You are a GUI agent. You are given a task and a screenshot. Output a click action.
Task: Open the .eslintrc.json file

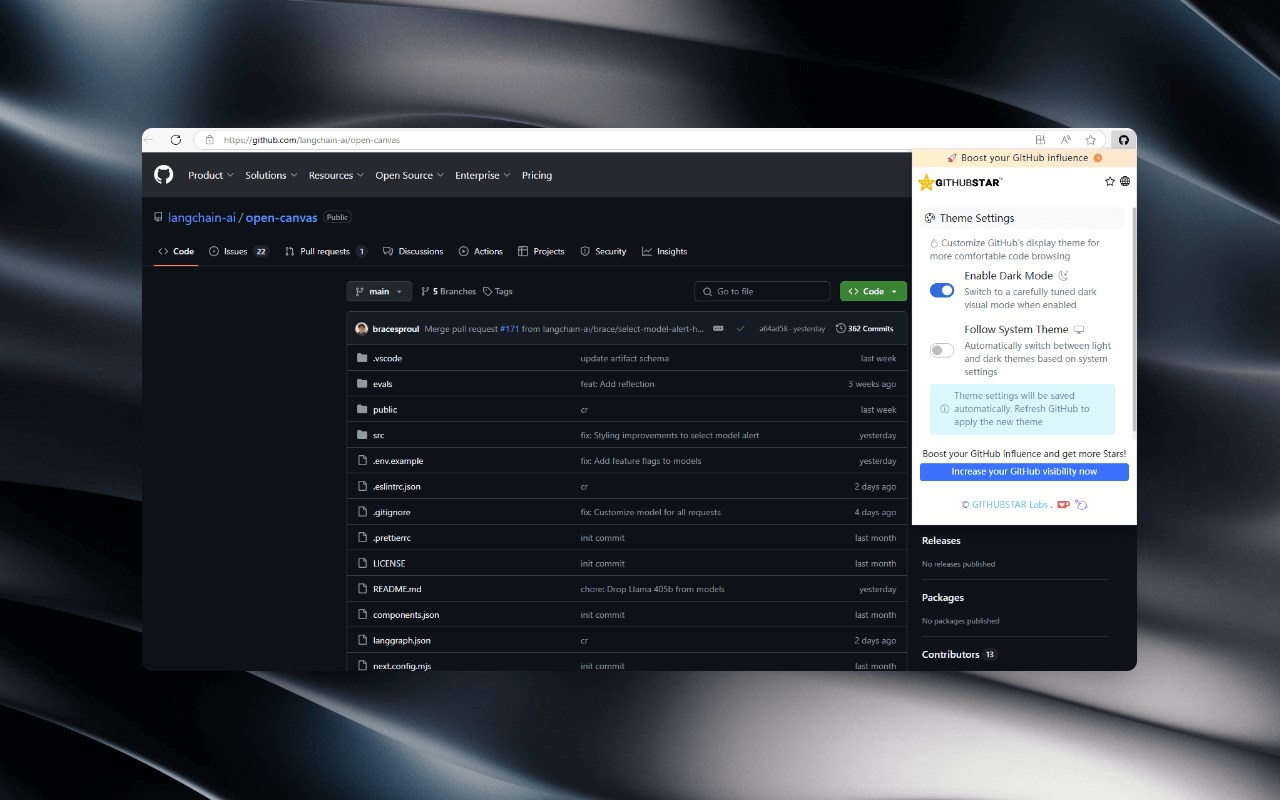point(397,486)
